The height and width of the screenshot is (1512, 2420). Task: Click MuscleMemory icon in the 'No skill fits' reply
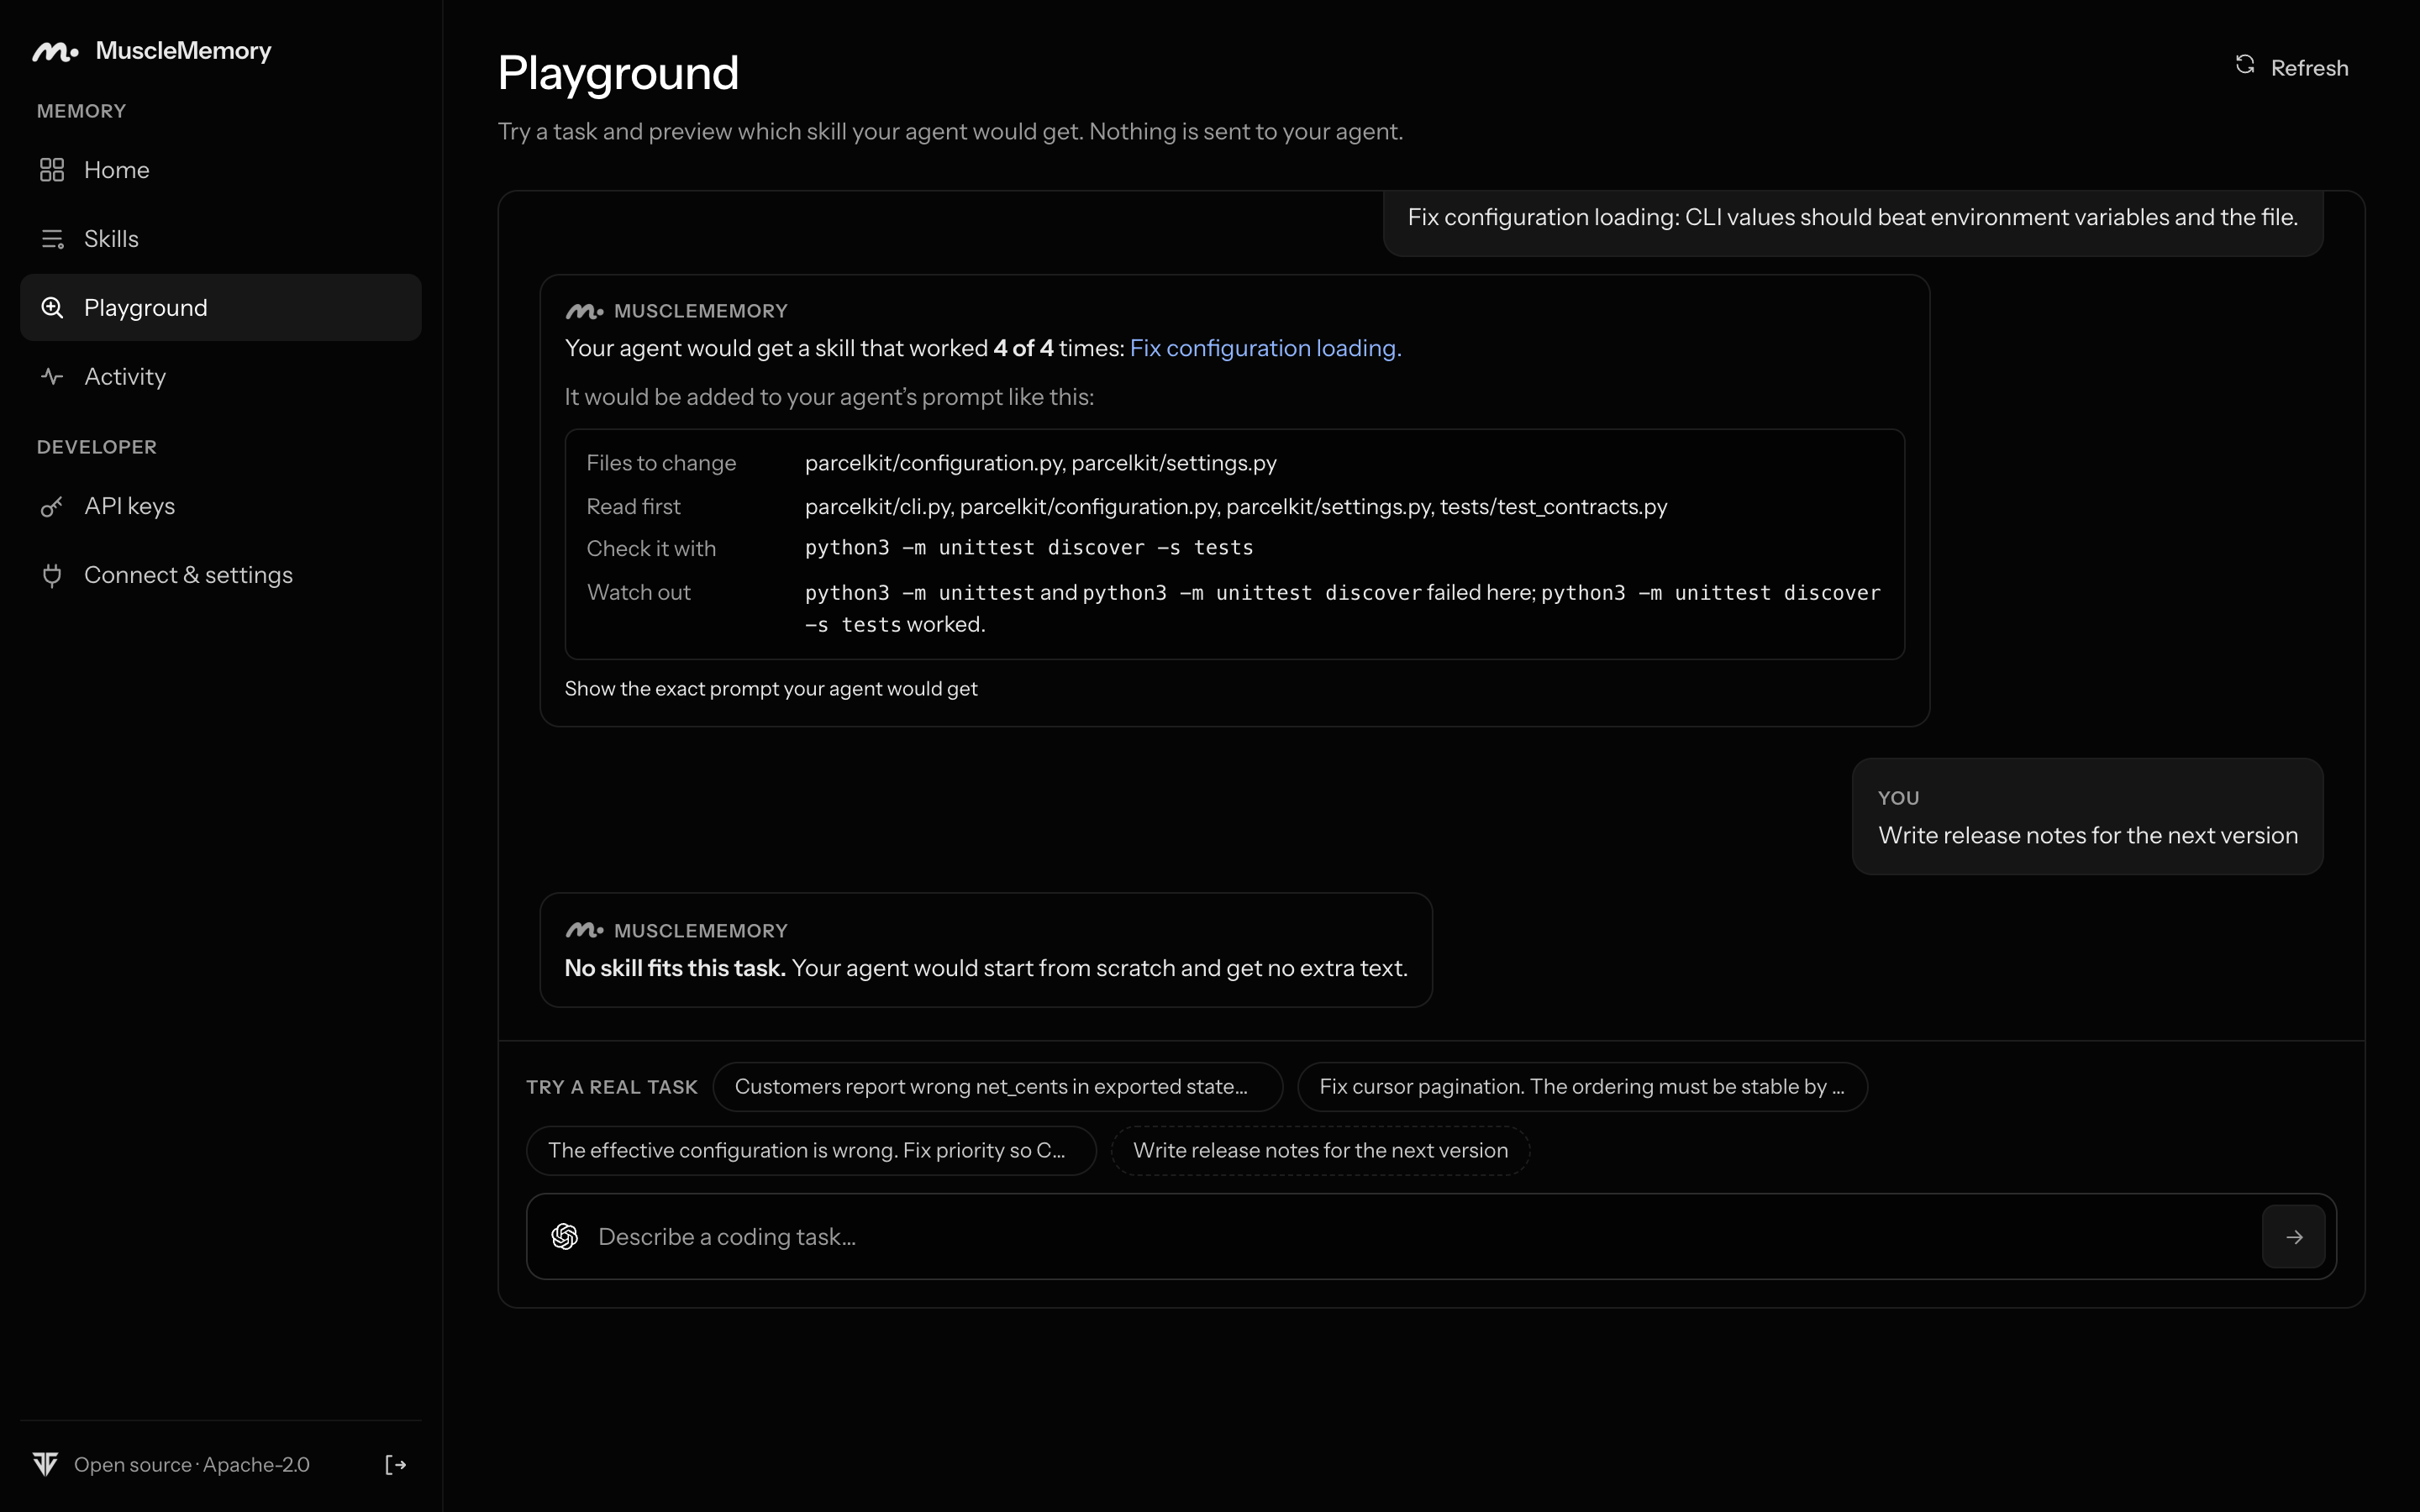585,931
